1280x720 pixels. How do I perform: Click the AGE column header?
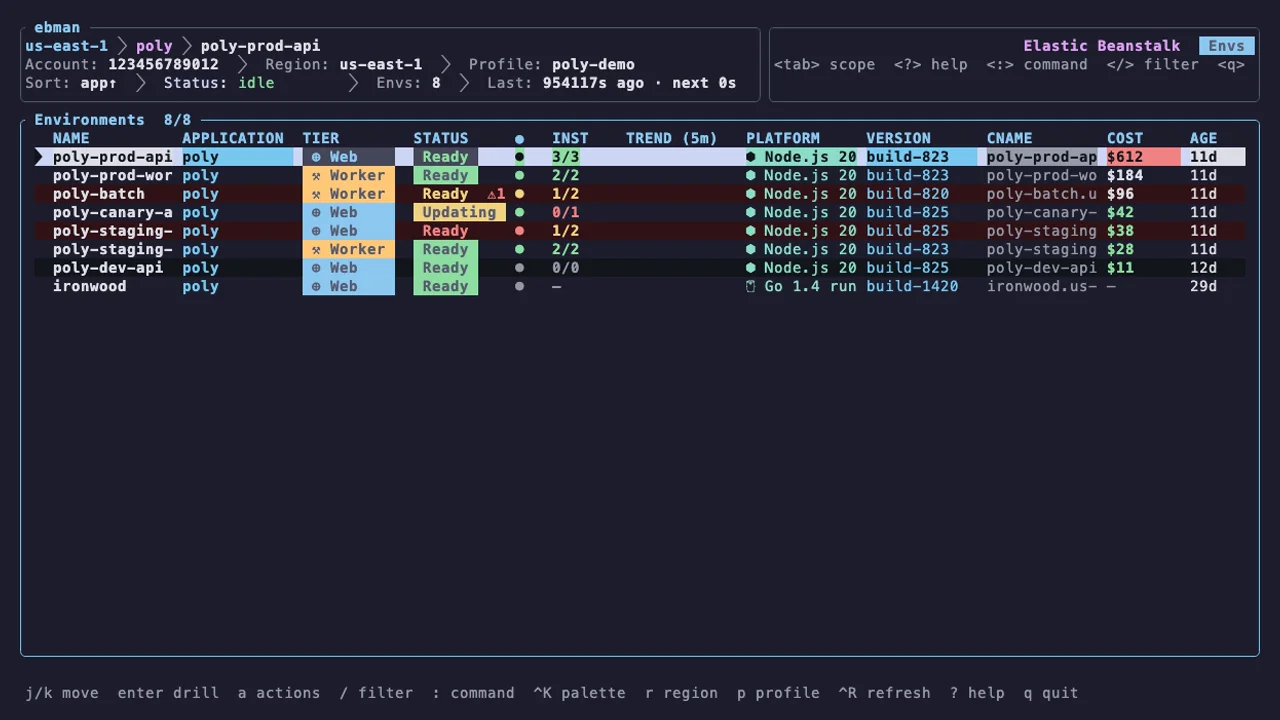pyautogui.click(x=1204, y=139)
